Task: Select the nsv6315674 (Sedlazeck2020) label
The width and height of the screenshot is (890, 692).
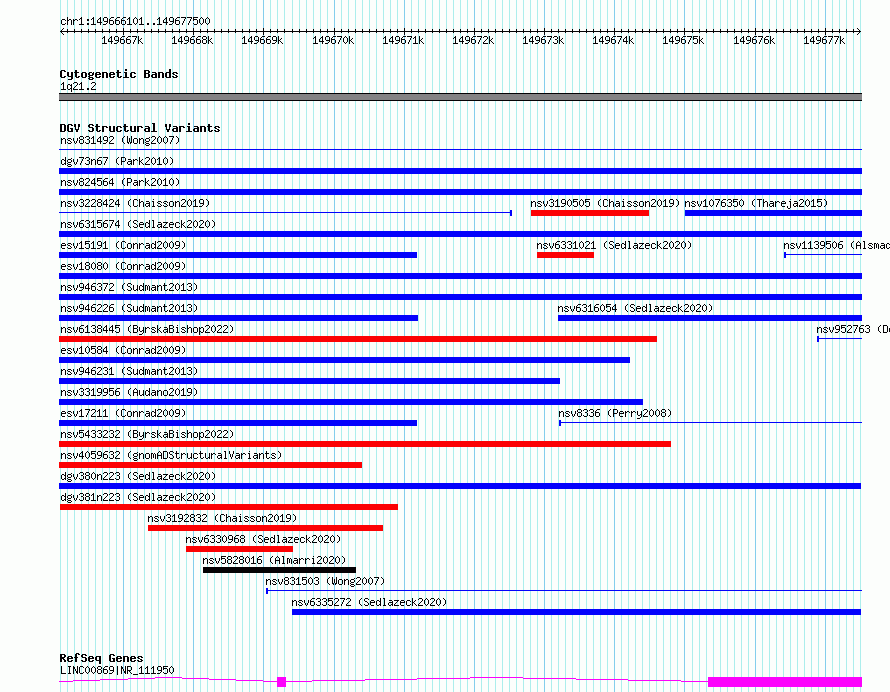Action: pos(138,224)
